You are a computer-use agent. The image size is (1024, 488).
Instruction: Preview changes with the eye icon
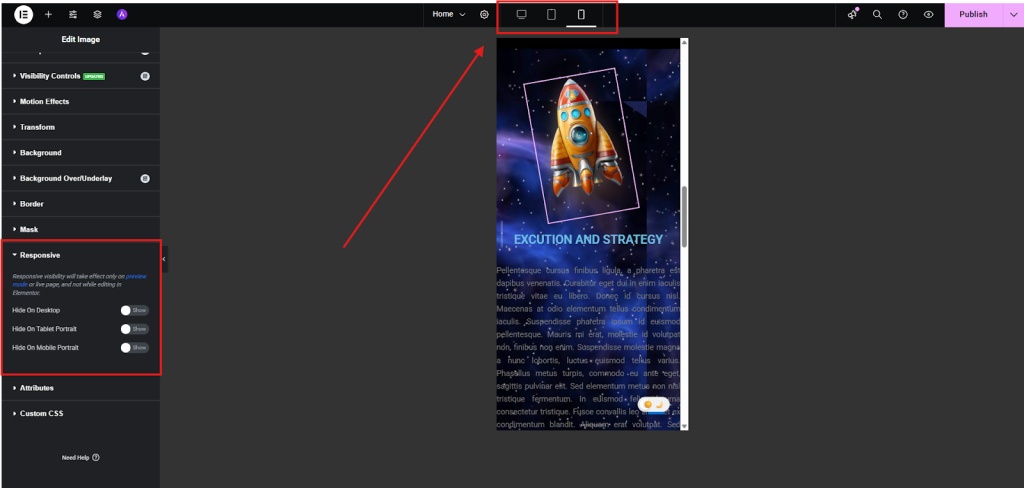pyautogui.click(x=929, y=14)
